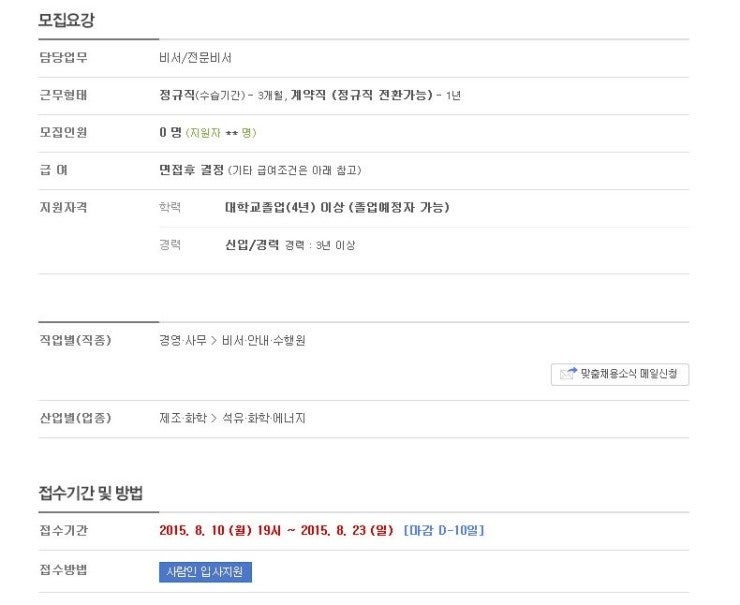Screen dimensions: 740x605
Task: Click the arrow between 제조·화학 and 석유·화학·에너지
Action: point(214,418)
